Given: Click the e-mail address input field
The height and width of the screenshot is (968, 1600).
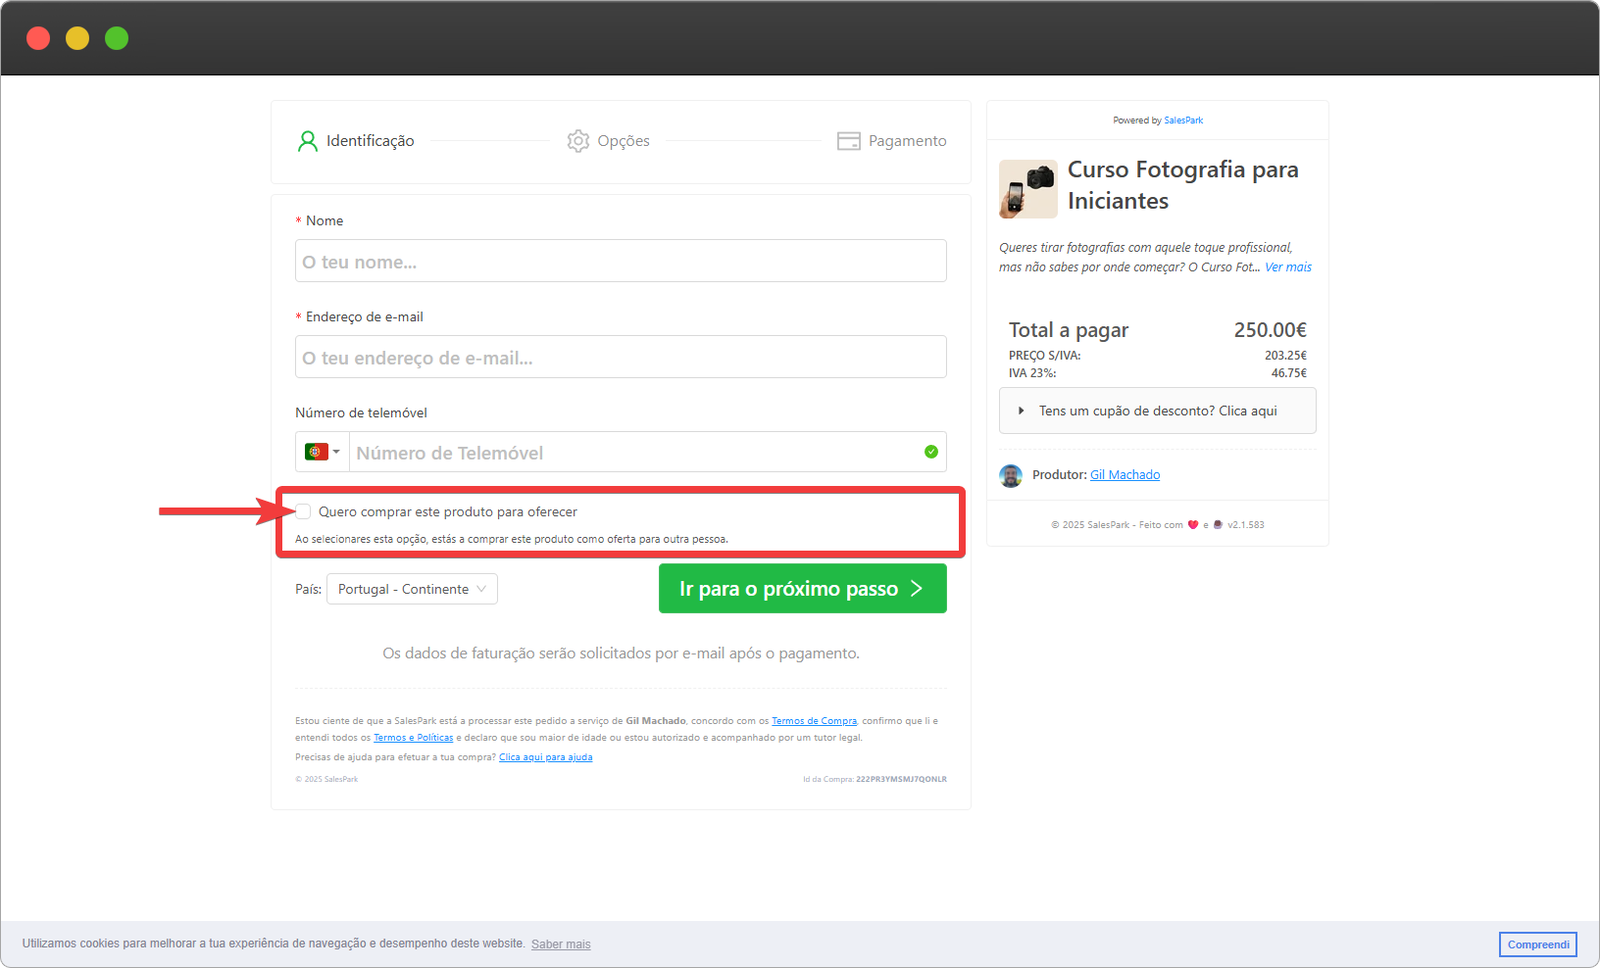Looking at the screenshot, I should click(620, 357).
